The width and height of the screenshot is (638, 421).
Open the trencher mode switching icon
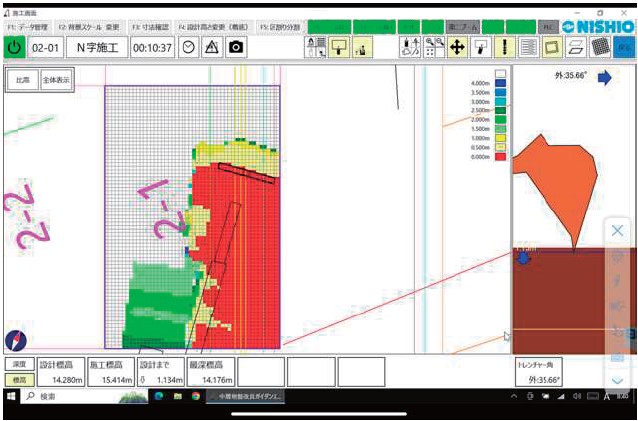(409, 47)
